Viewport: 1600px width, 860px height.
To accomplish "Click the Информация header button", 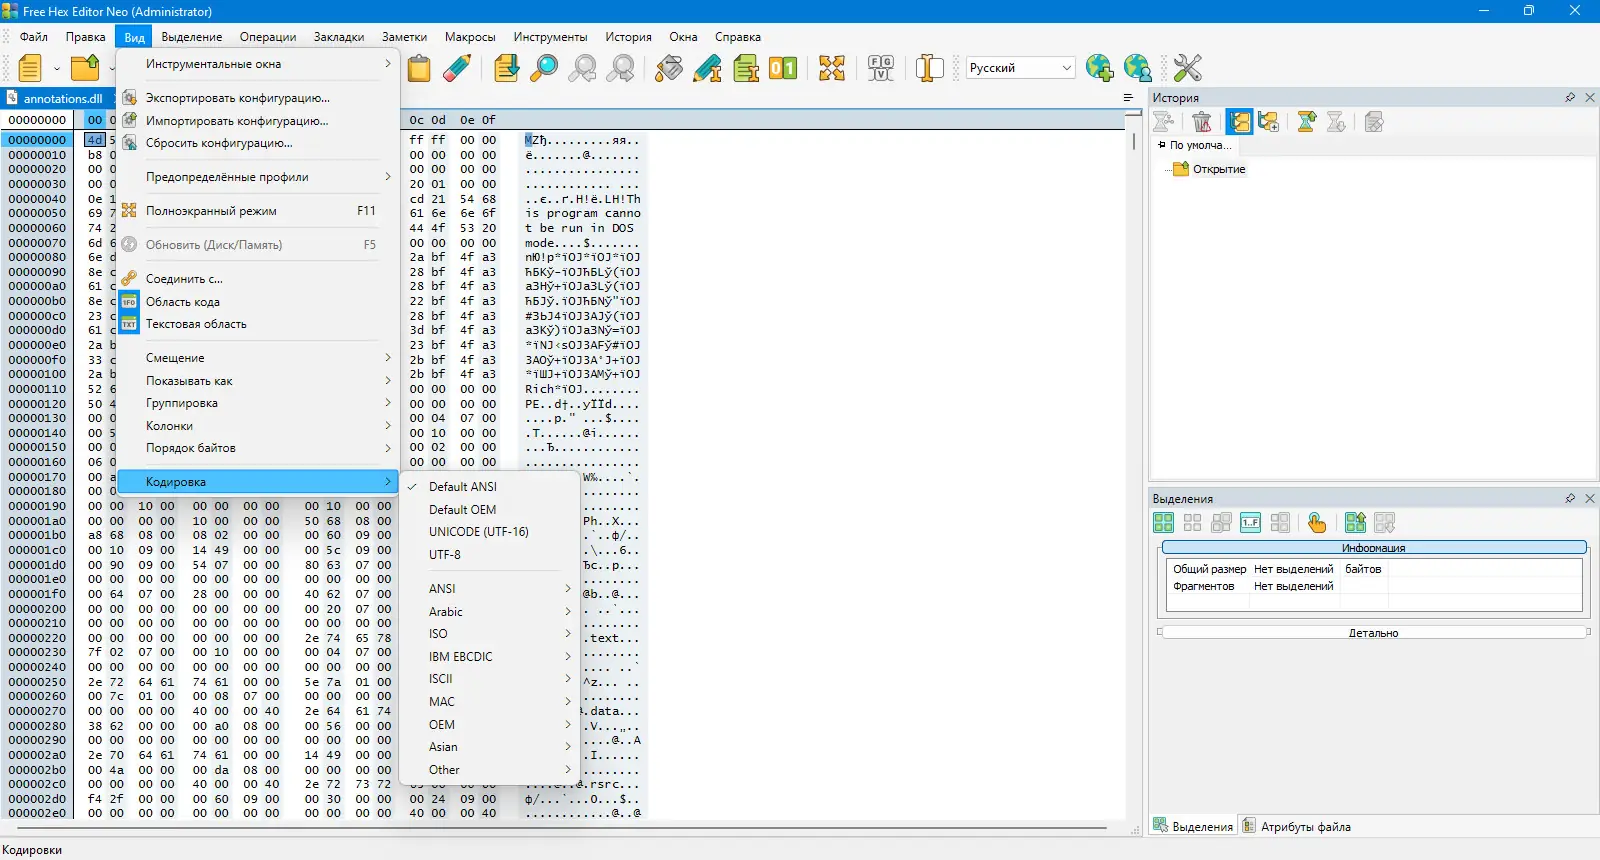I will click(x=1374, y=548).
